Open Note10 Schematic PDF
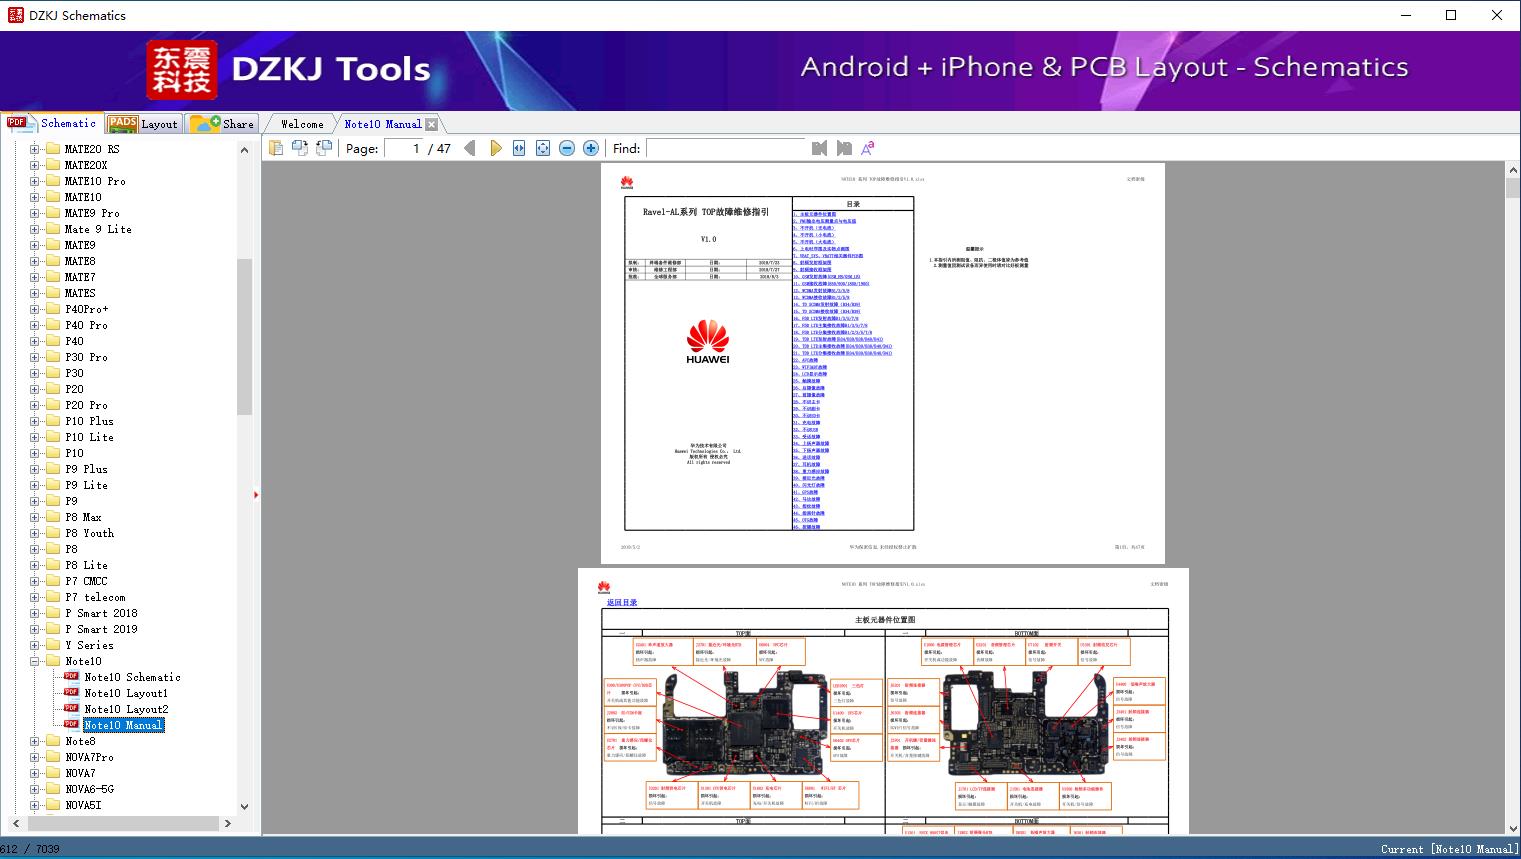This screenshot has width=1521, height=859. pos(132,677)
